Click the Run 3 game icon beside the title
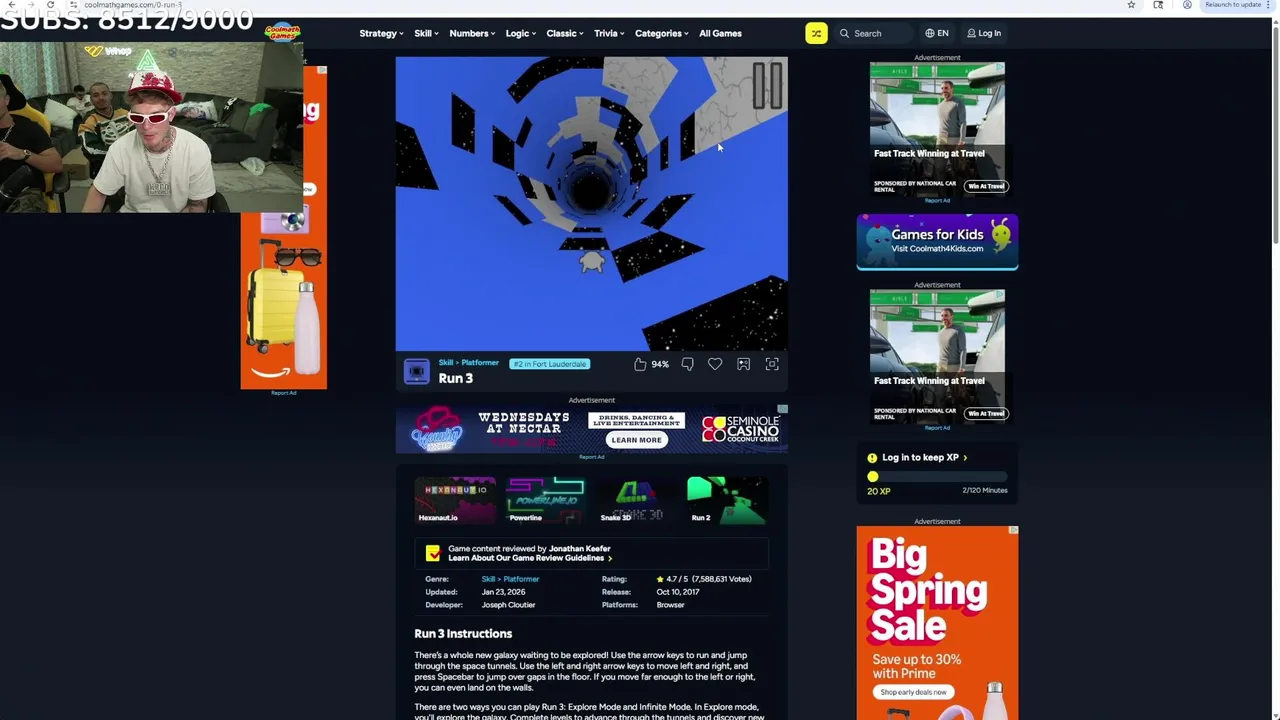Viewport: 1280px width, 720px height. [417, 371]
